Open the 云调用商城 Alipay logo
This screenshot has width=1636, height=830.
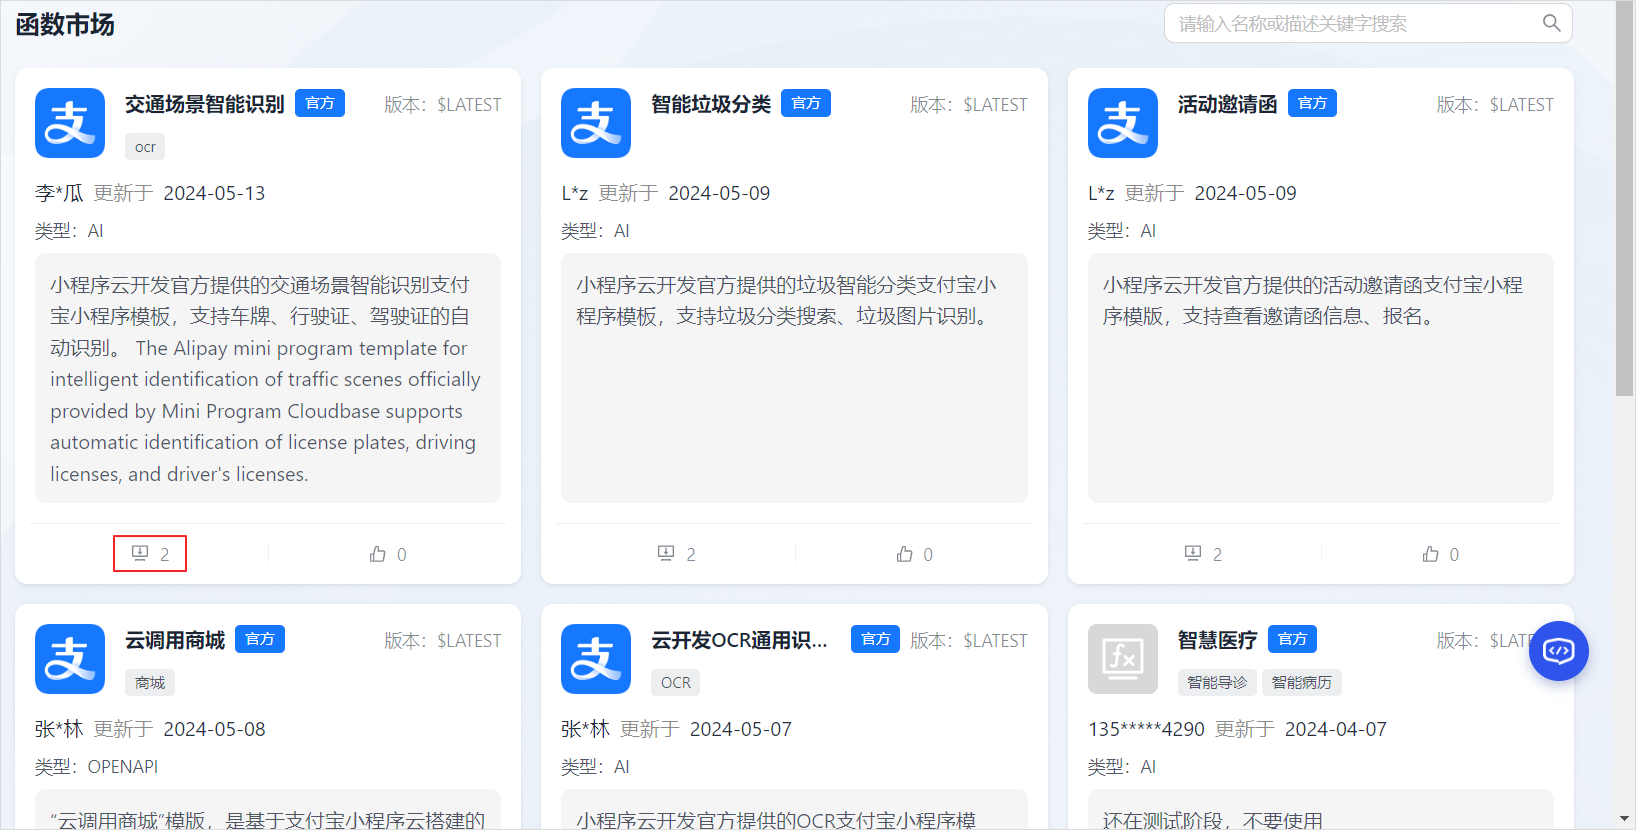point(70,659)
